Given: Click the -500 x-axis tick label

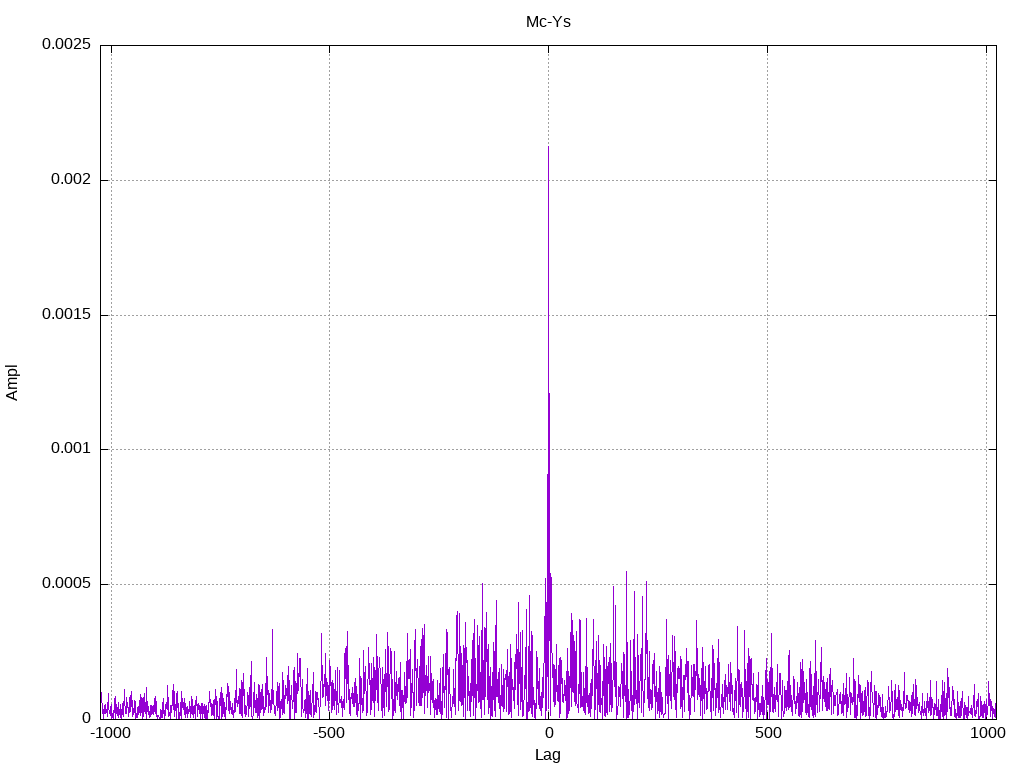Looking at the screenshot, I should 328,733.
